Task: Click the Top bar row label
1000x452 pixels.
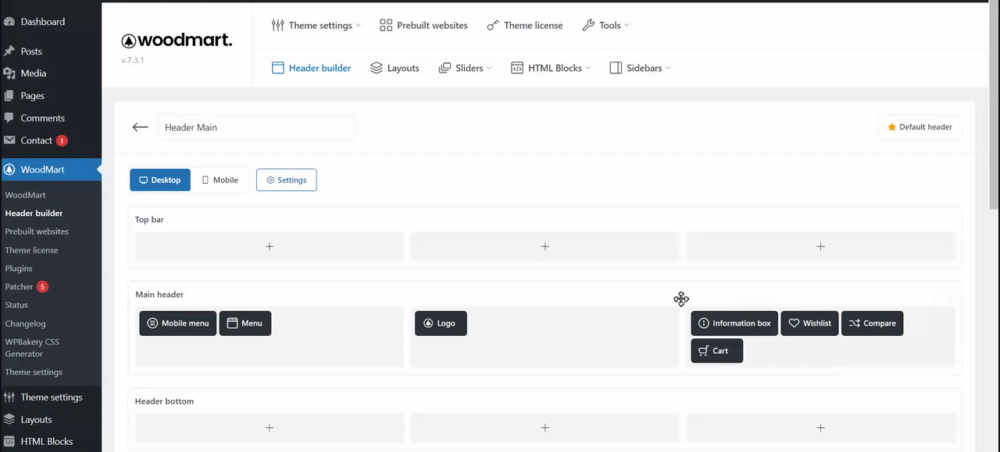Action: pyautogui.click(x=150, y=219)
